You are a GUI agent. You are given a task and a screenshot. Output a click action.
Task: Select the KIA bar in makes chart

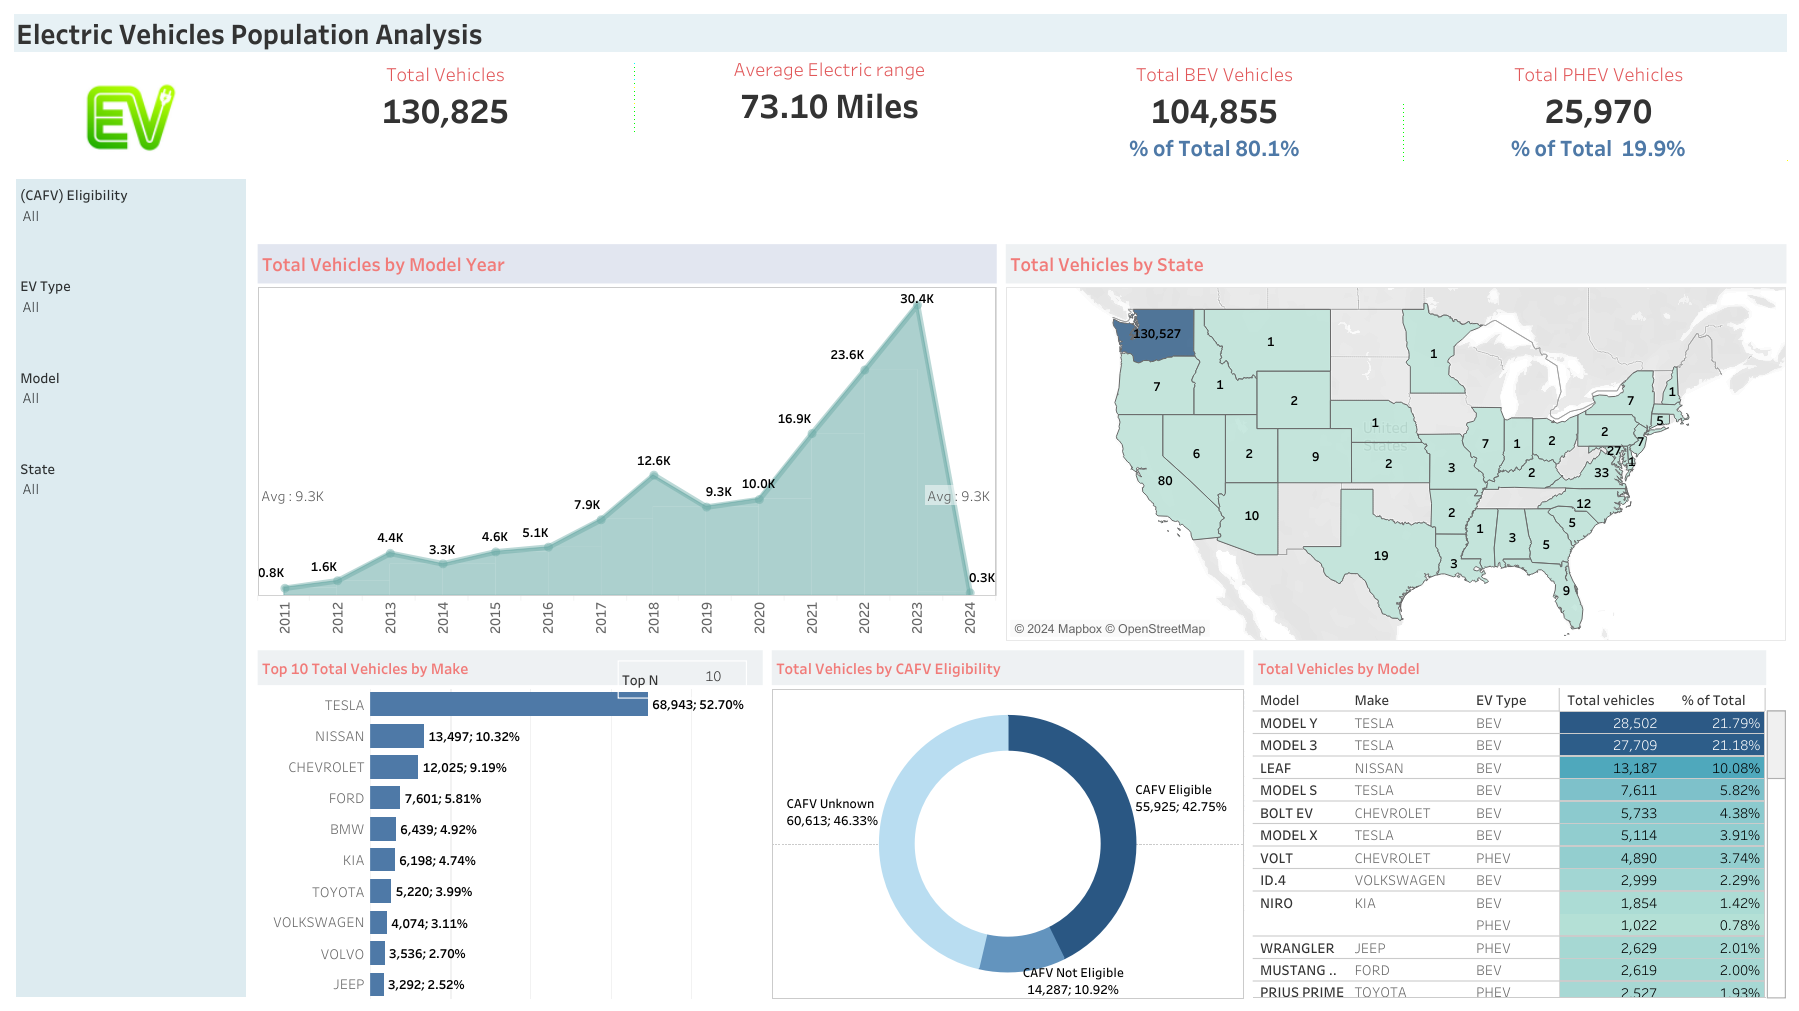click(382, 860)
